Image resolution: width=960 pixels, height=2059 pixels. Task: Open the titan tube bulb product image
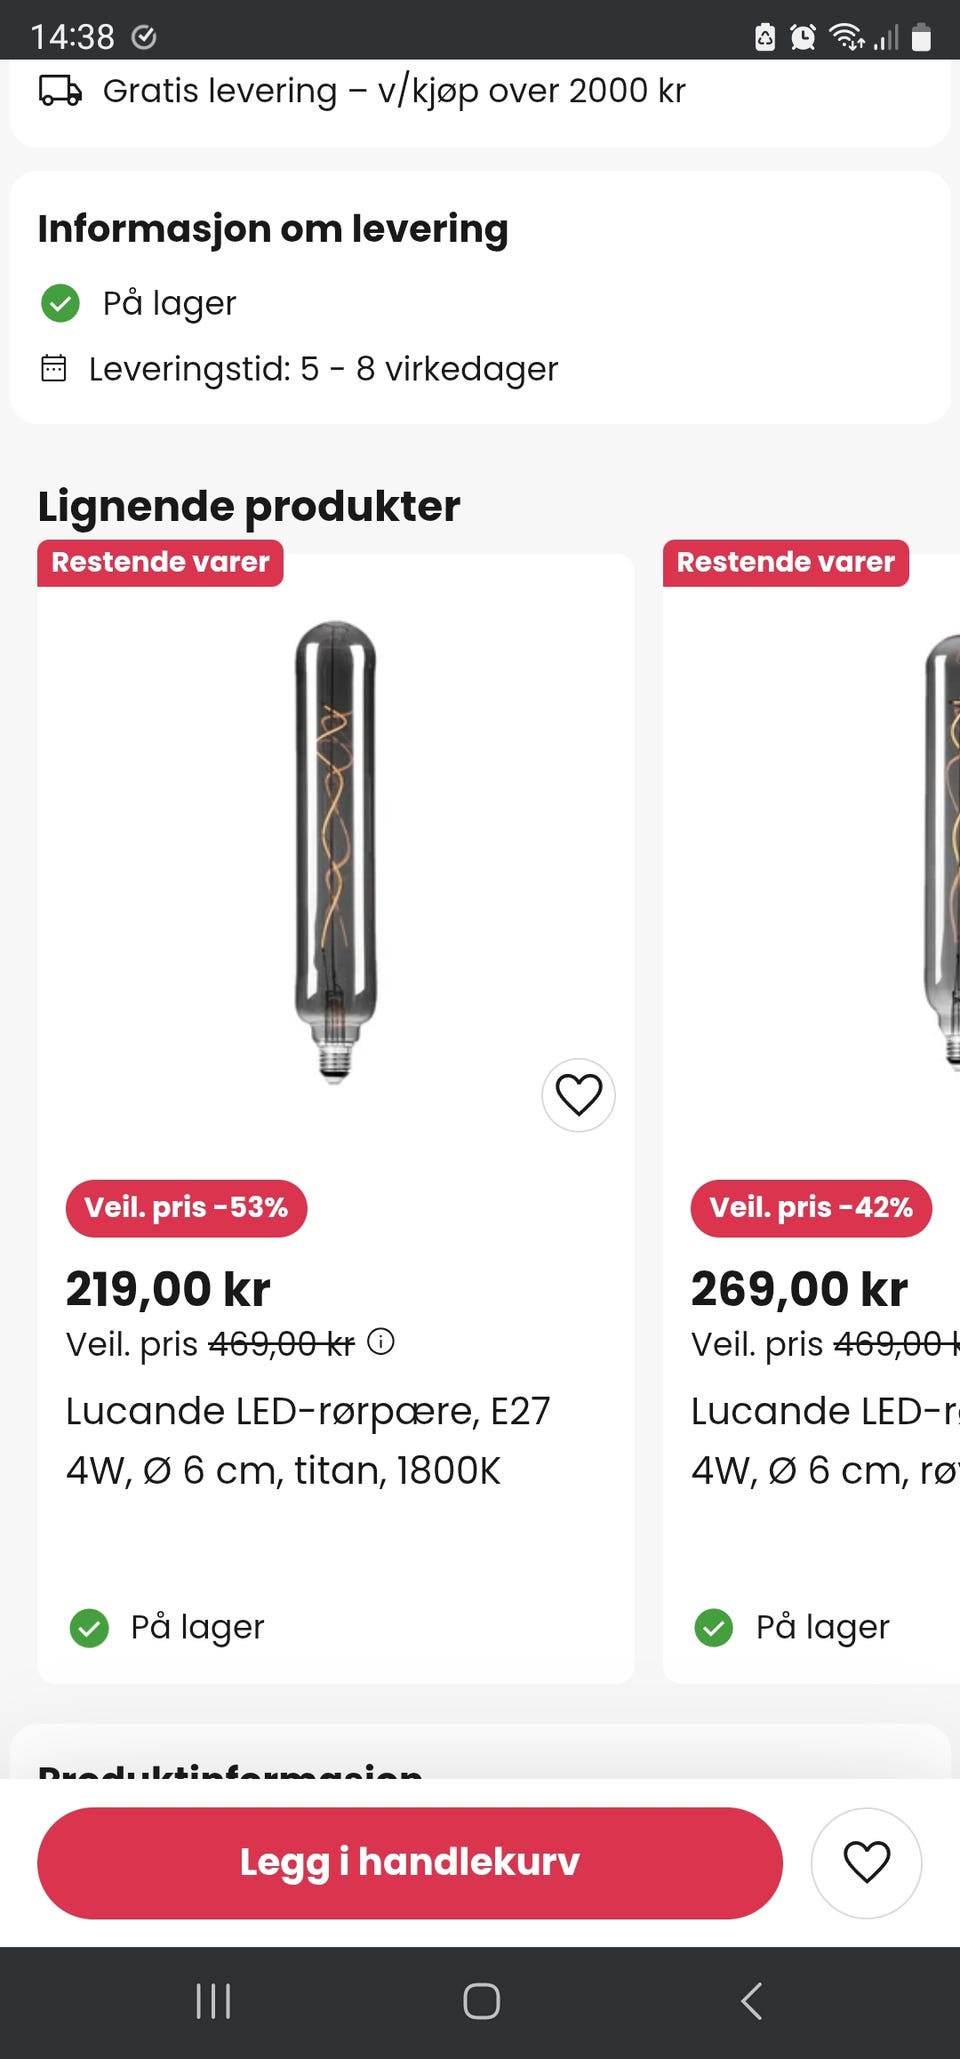pos(335,852)
